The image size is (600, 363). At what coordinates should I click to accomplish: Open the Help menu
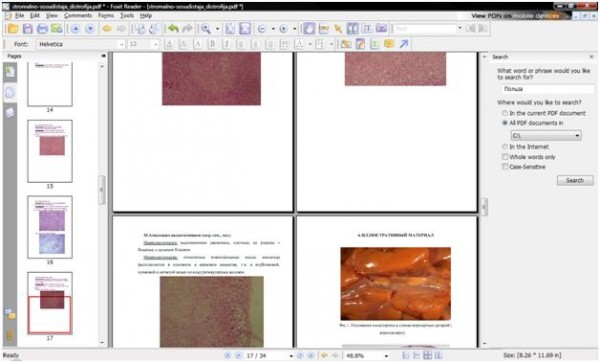(146, 16)
